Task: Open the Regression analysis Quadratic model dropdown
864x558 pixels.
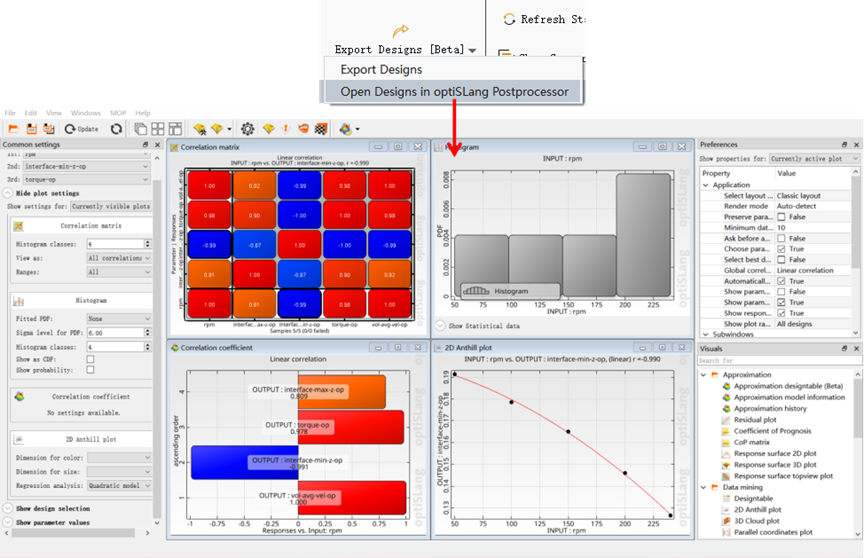Action: pos(119,486)
